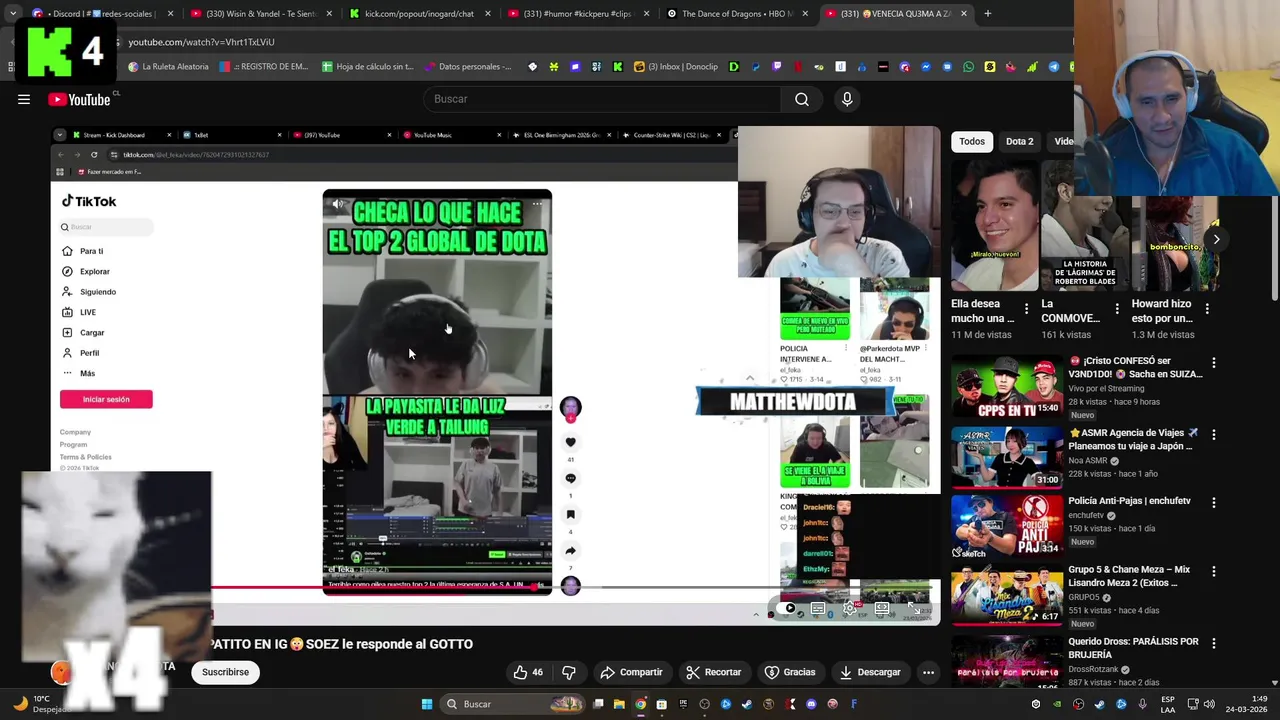Screen dimensions: 1280x720
Task: Click the Descargar button
Action: (869, 672)
